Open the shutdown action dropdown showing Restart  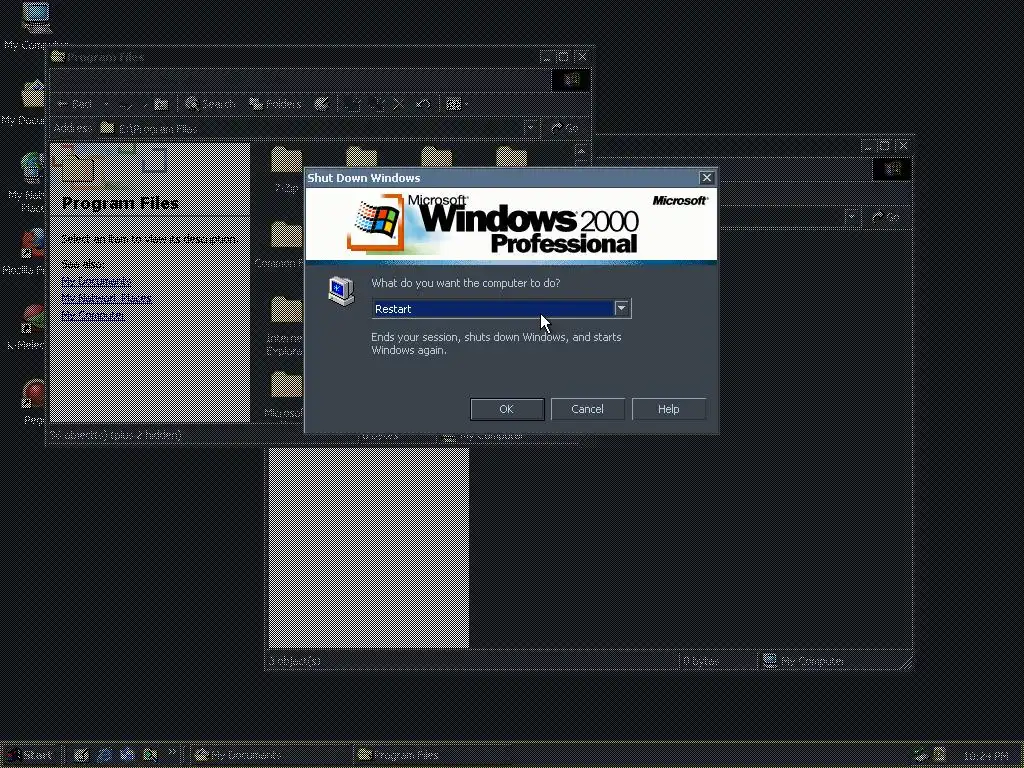coord(502,308)
